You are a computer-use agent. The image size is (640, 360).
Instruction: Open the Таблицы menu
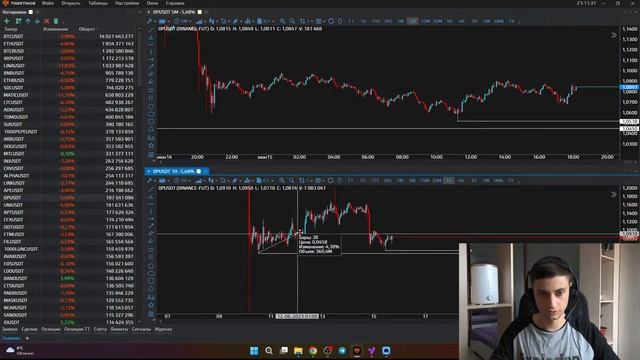[98, 3]
